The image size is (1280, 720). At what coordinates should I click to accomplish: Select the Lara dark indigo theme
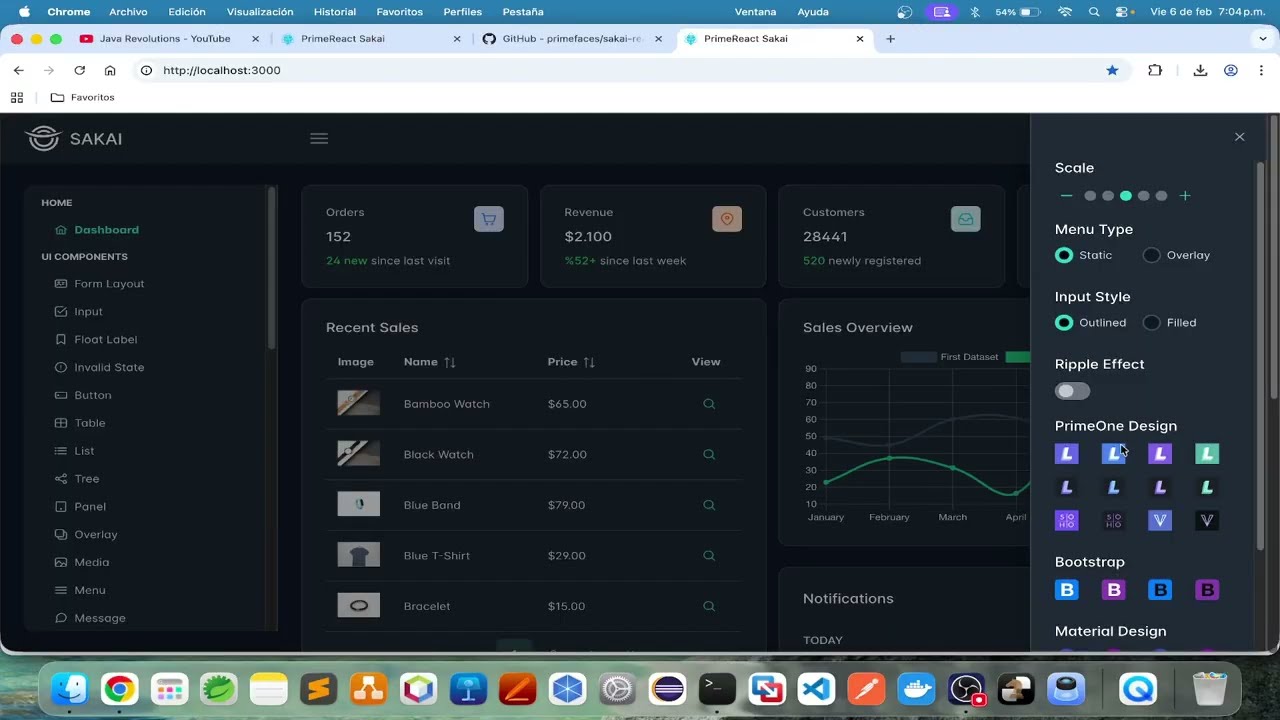[x=1067, y=488]
